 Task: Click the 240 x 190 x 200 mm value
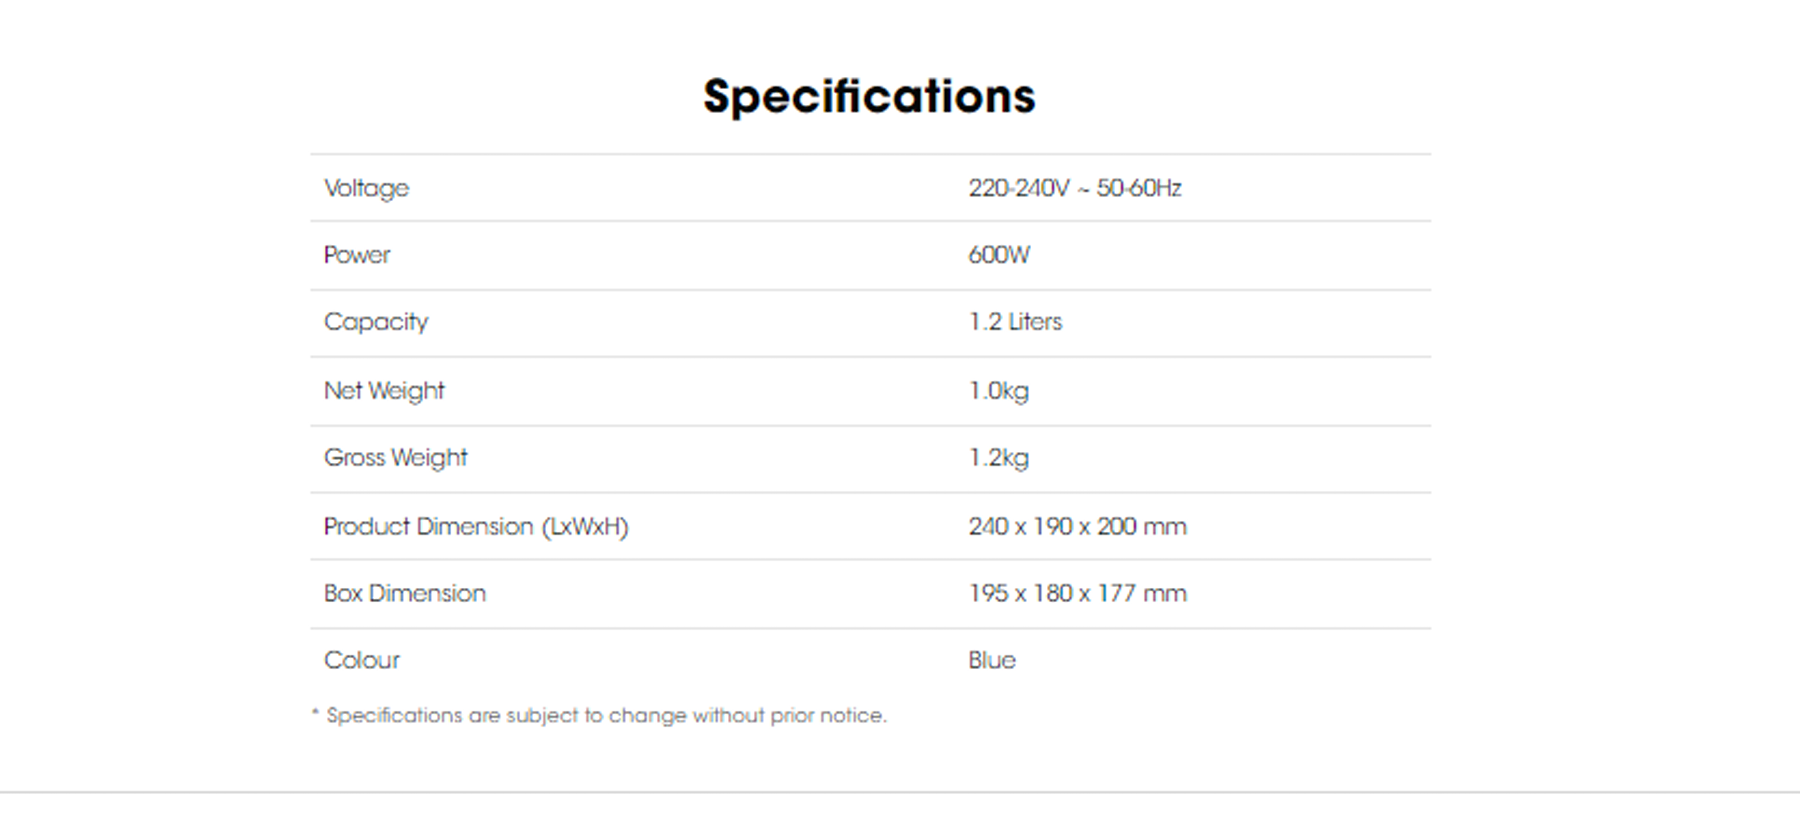click(1077, 527)
